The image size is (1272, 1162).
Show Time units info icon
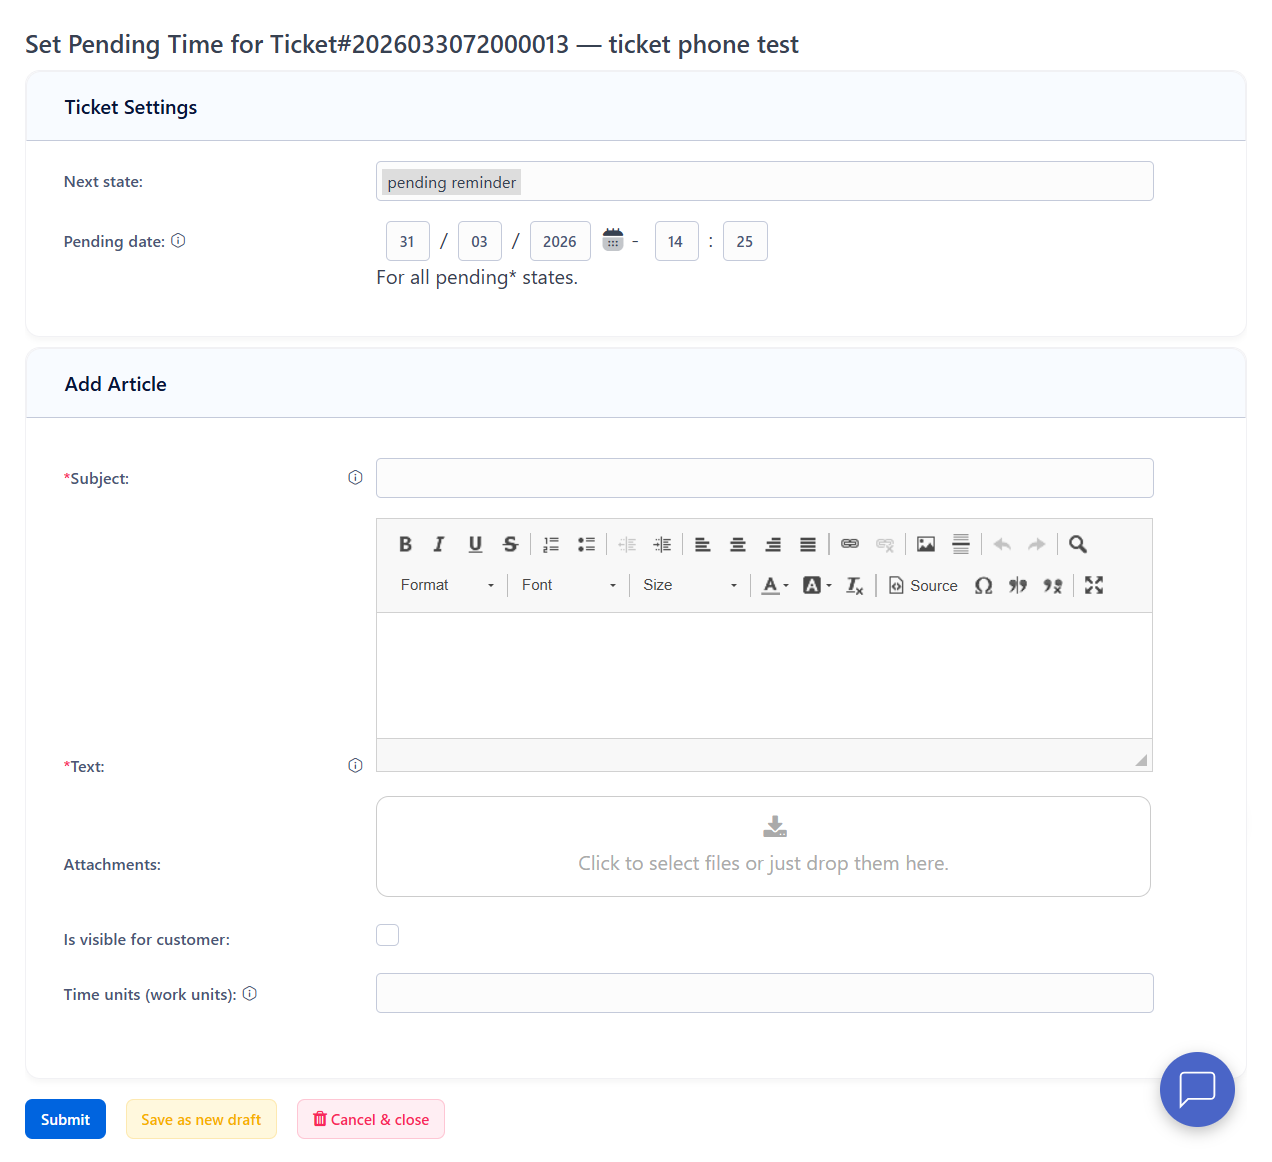click(x=250, y=993)
